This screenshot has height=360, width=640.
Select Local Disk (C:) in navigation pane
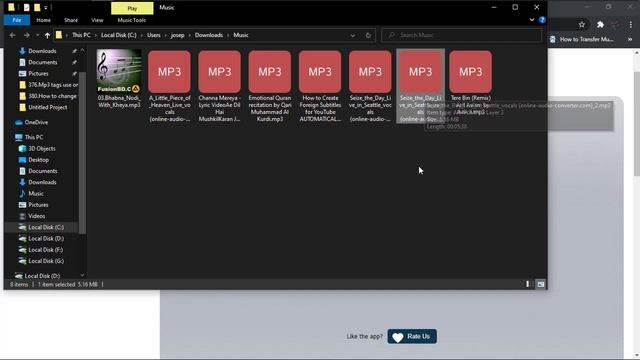point(42,227)
